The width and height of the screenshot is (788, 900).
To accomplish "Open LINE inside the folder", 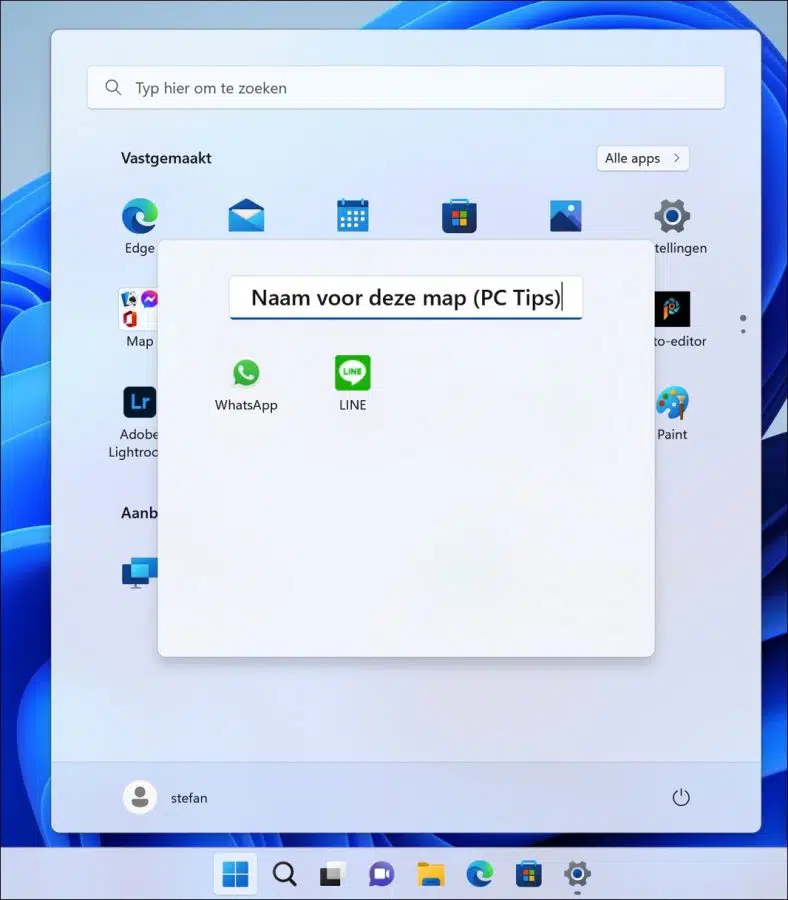I will 352,373.
